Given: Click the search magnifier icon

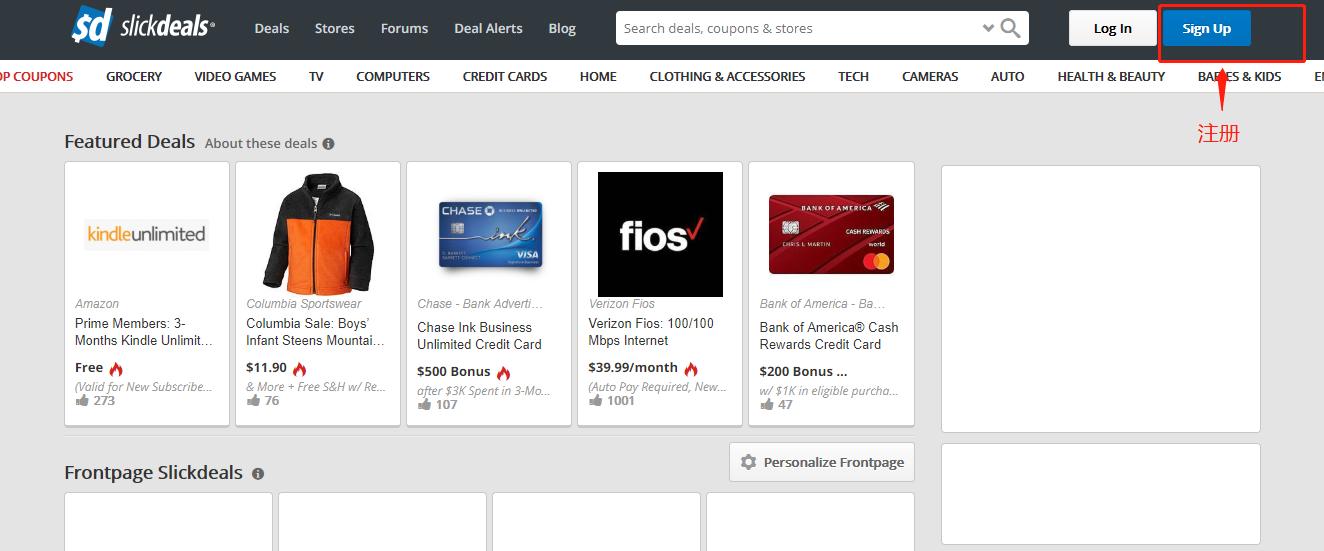Looking at the screenshot, I should point(1010,28).
